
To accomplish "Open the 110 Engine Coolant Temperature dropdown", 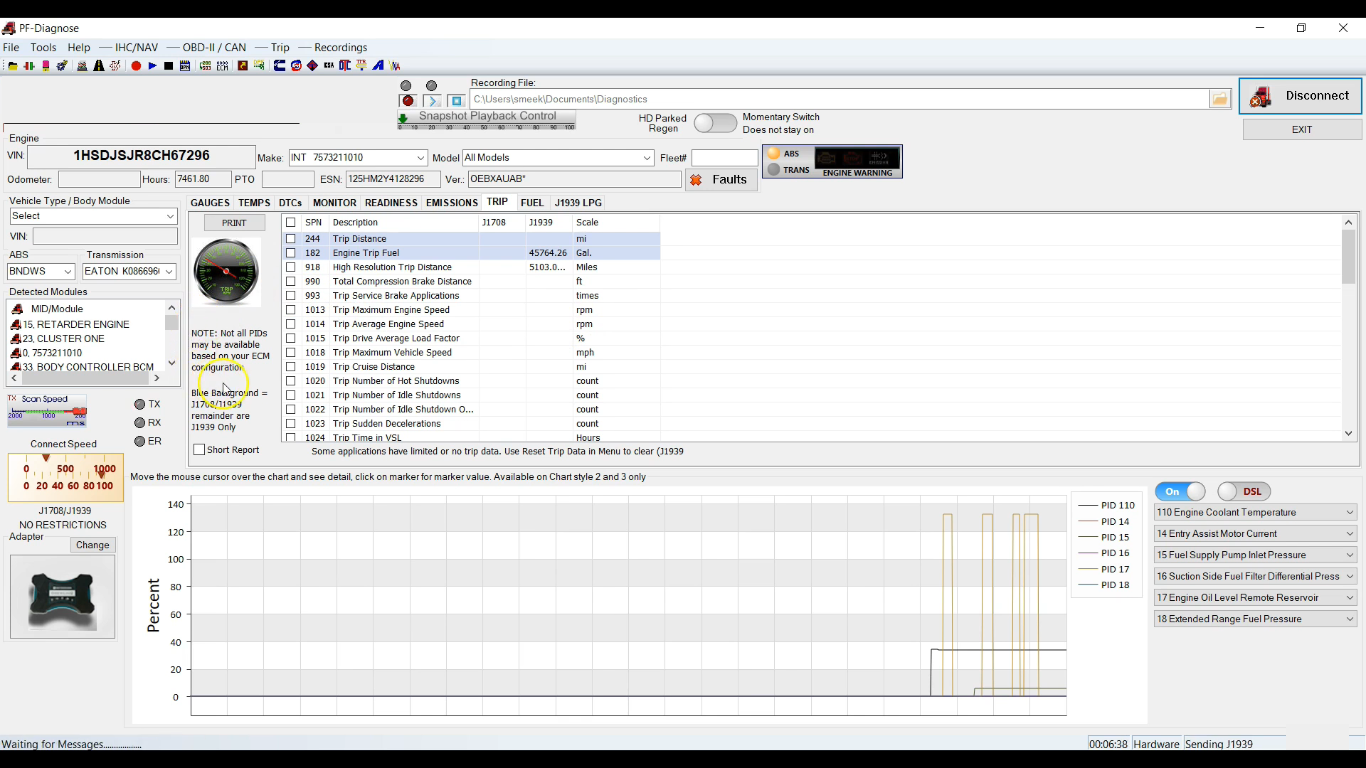I will pos(1349,512).
